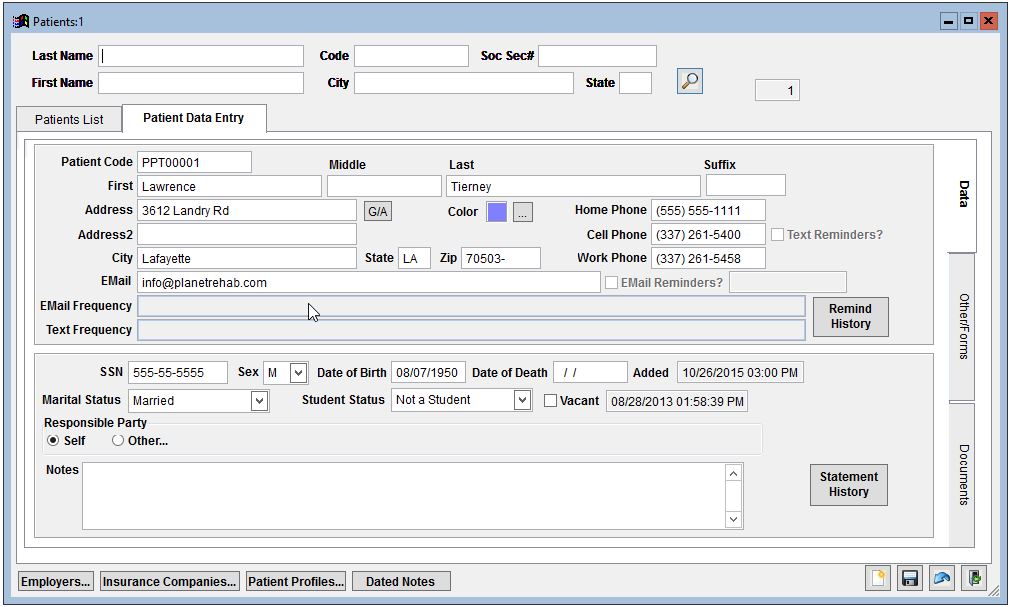This screenshot has width=1011, height=607.
Task: Click the Patients window title bar icon
Action: 20,21
